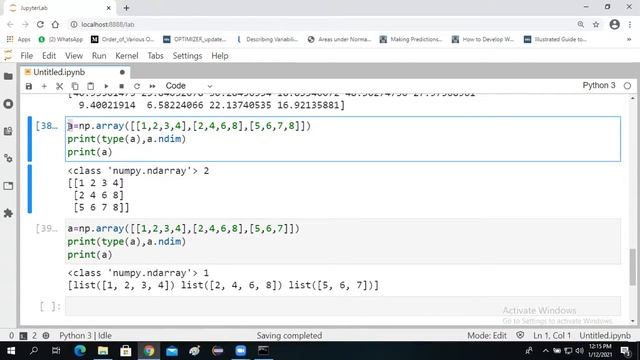
Task: Open the Kernel menu
Action: (x=127, y=56)
